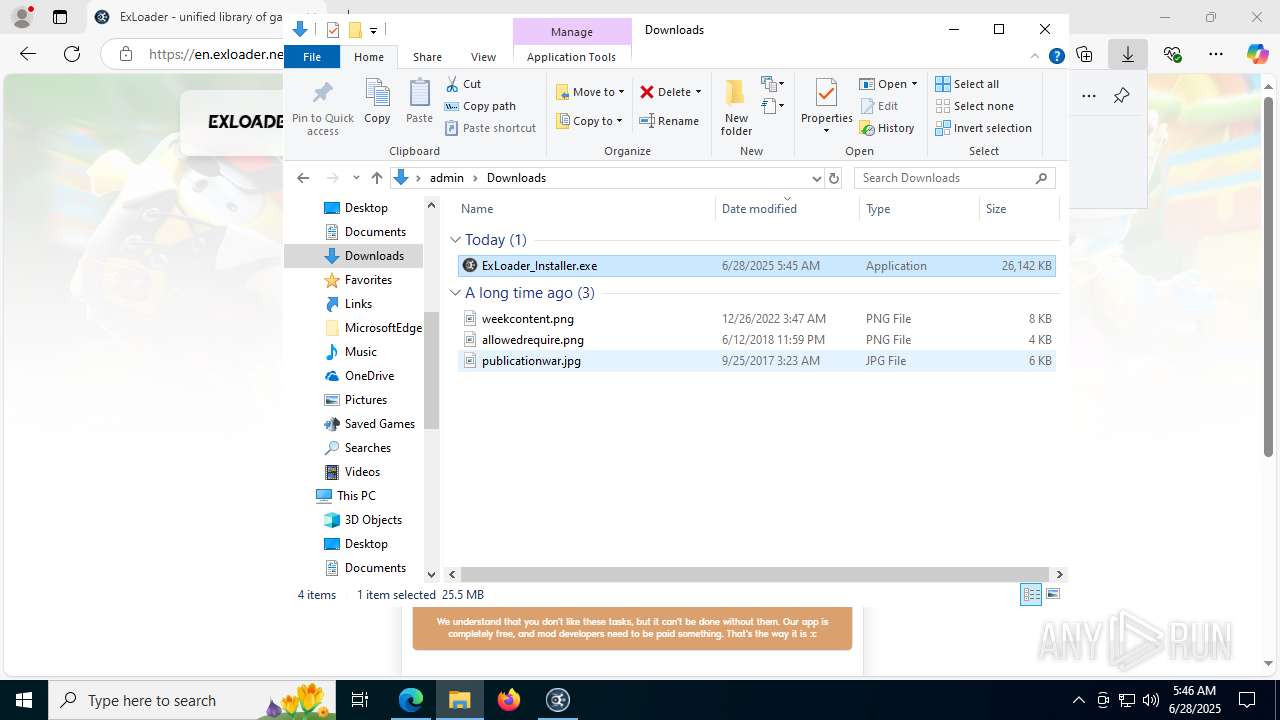This screenshot has height=720, width=1280.
Task: Select weekcontent.png file
Action: 756,319
